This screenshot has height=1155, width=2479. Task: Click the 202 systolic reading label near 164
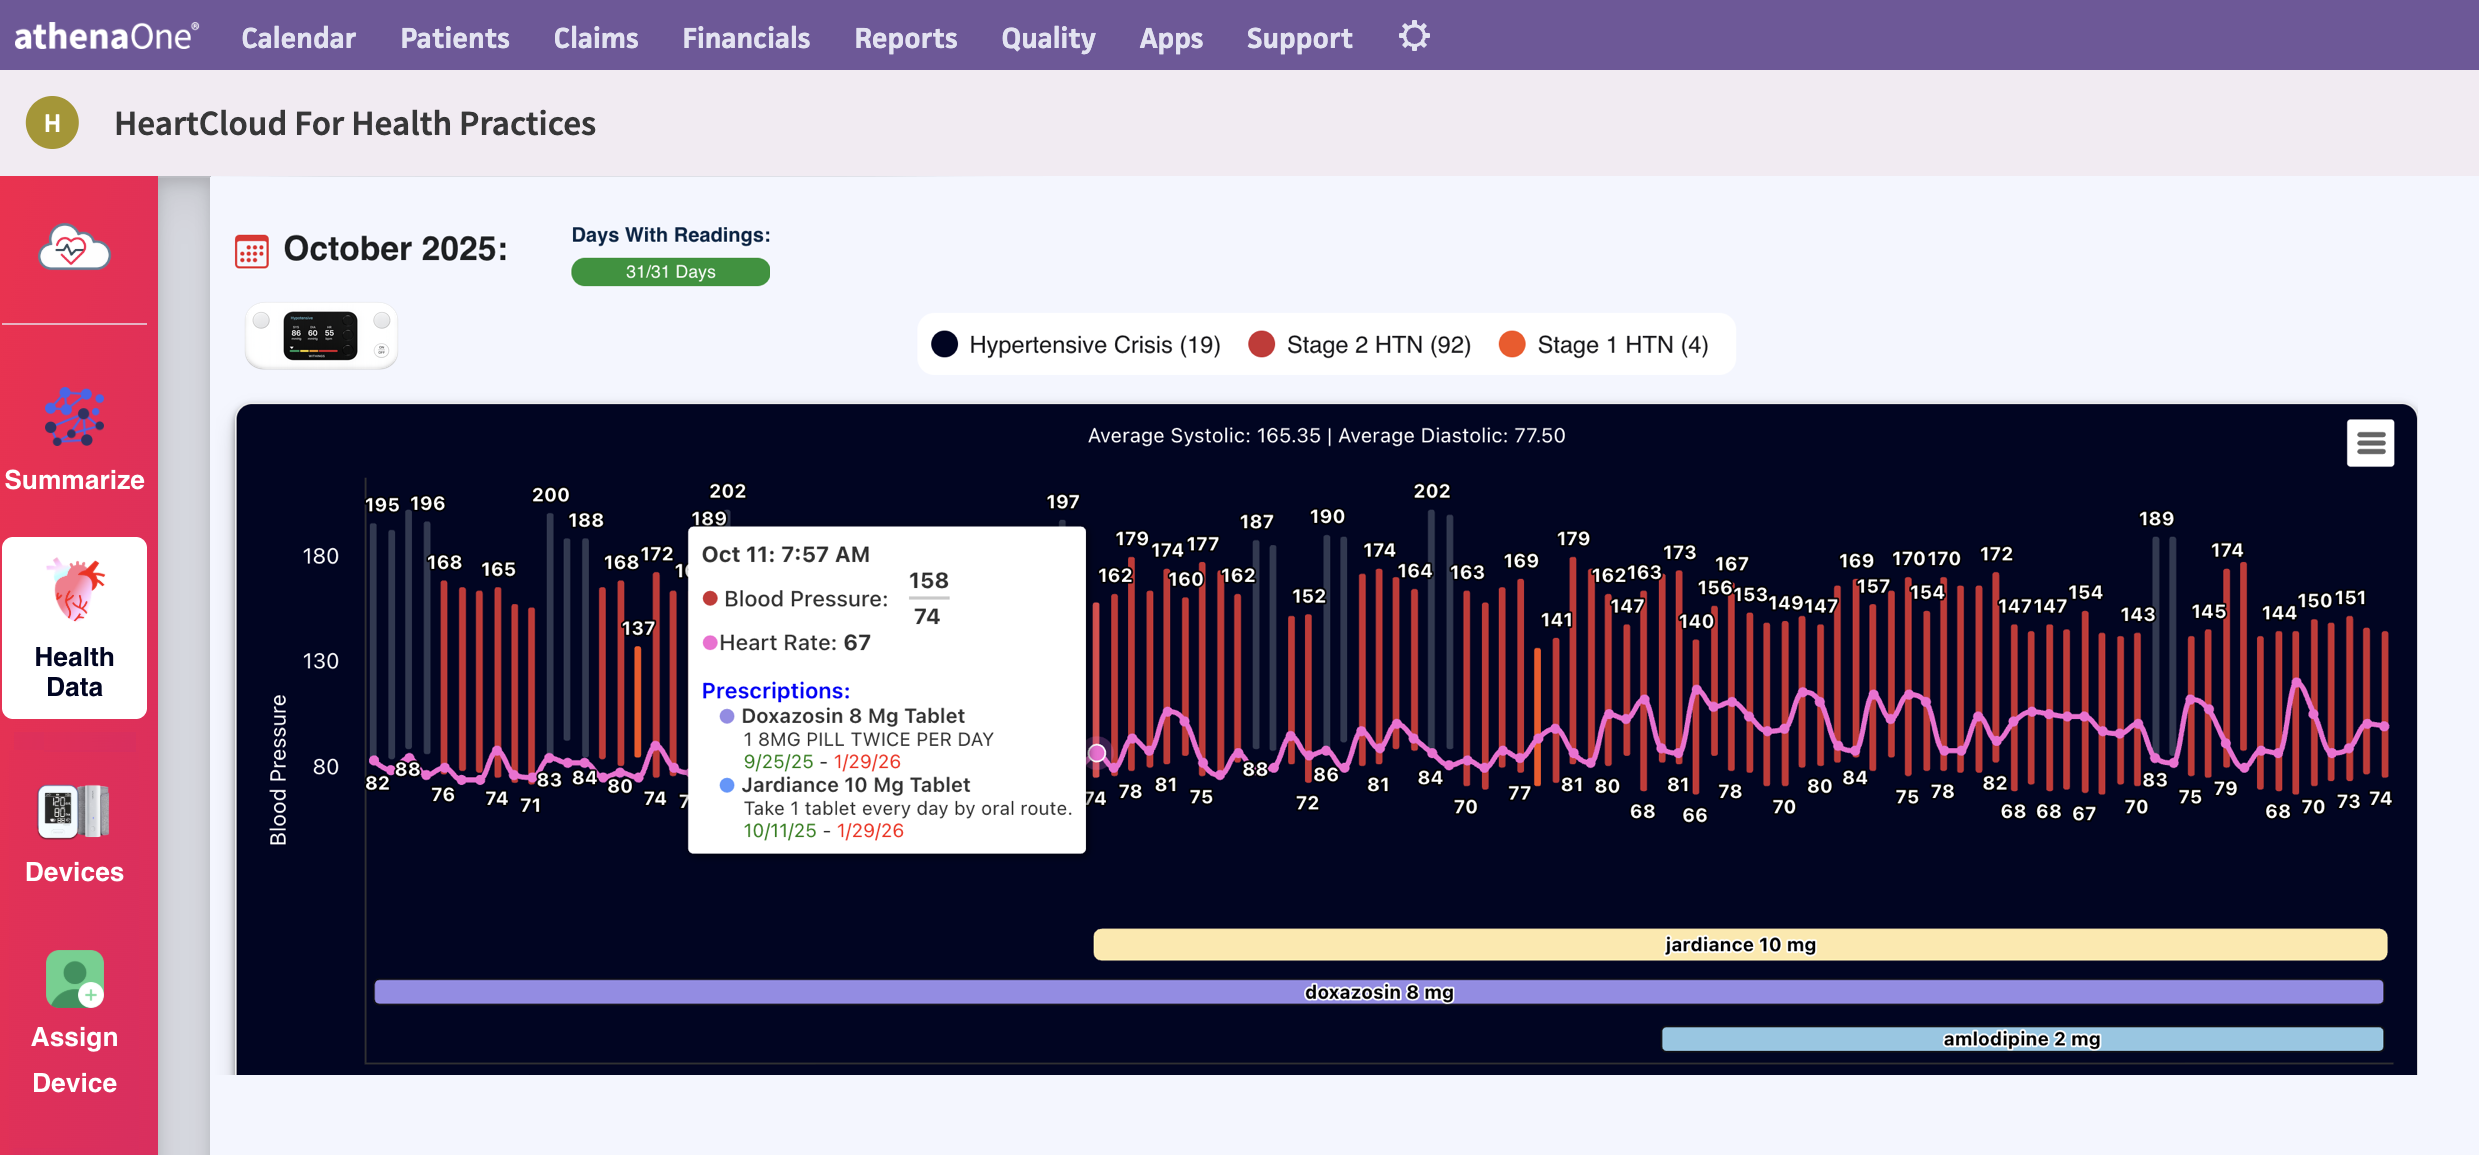click(x=1431, y=491)
